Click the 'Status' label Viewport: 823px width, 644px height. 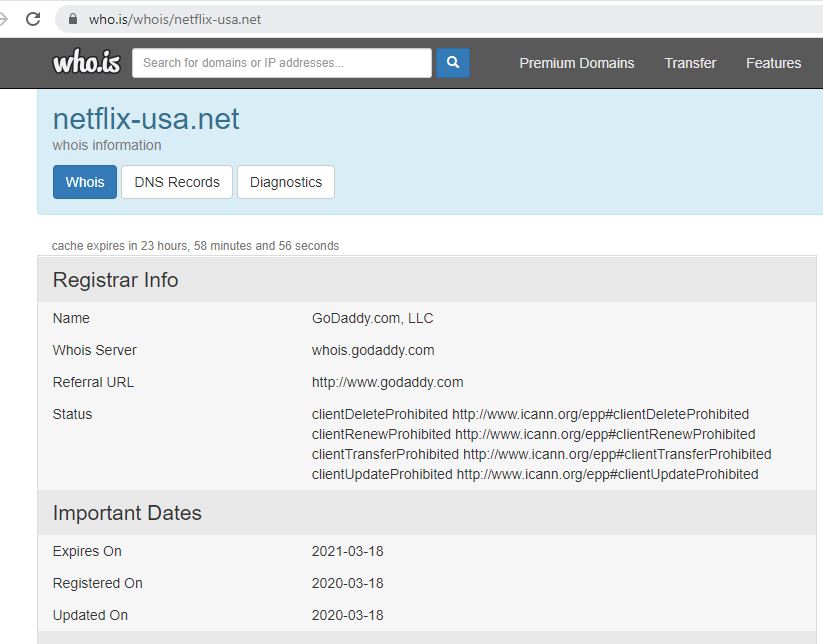click(72, 414)
